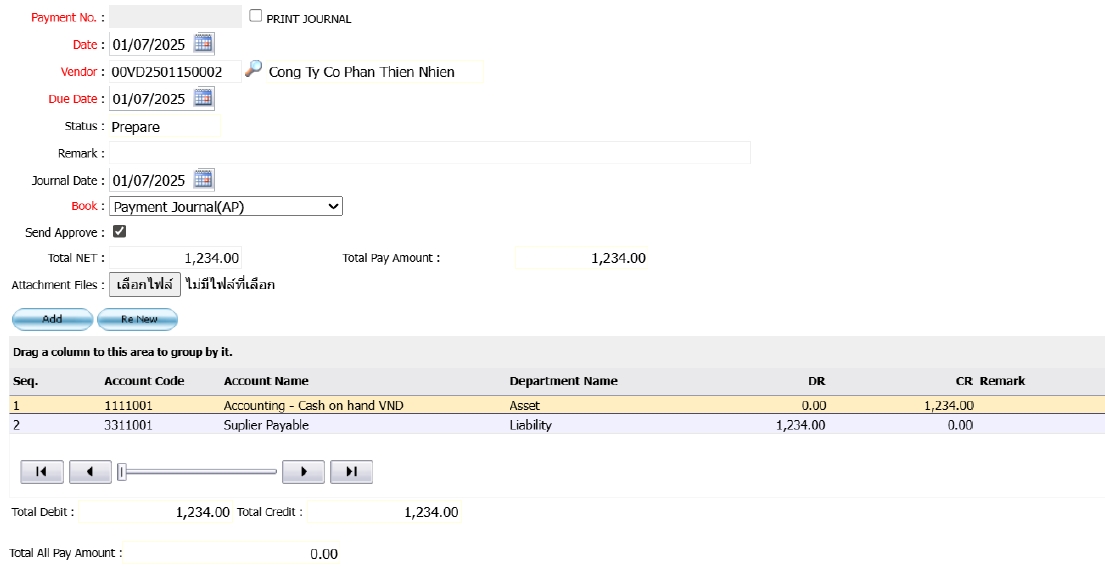
Task: Go to the previous page arrow
Action: pyautogui.click(x=90, y=471)
